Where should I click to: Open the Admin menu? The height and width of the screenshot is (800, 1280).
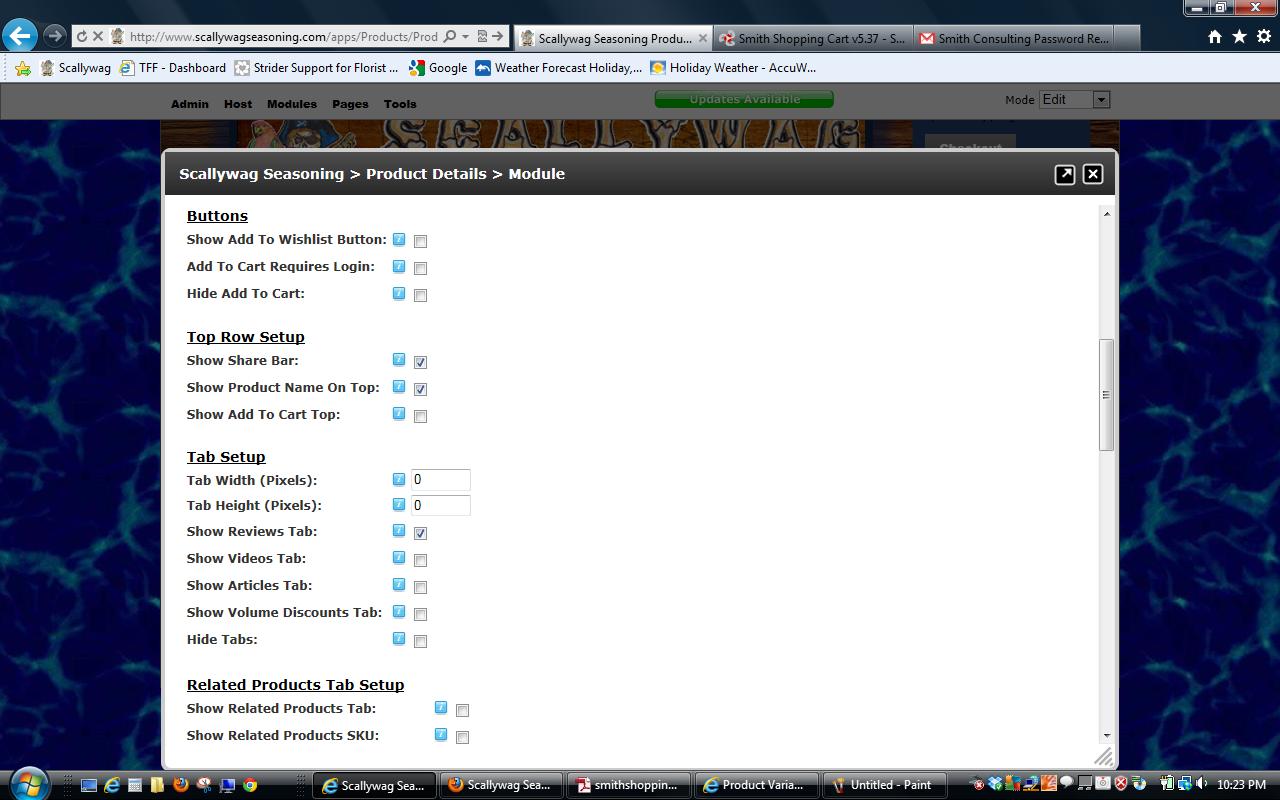click(x=190, y=104)
